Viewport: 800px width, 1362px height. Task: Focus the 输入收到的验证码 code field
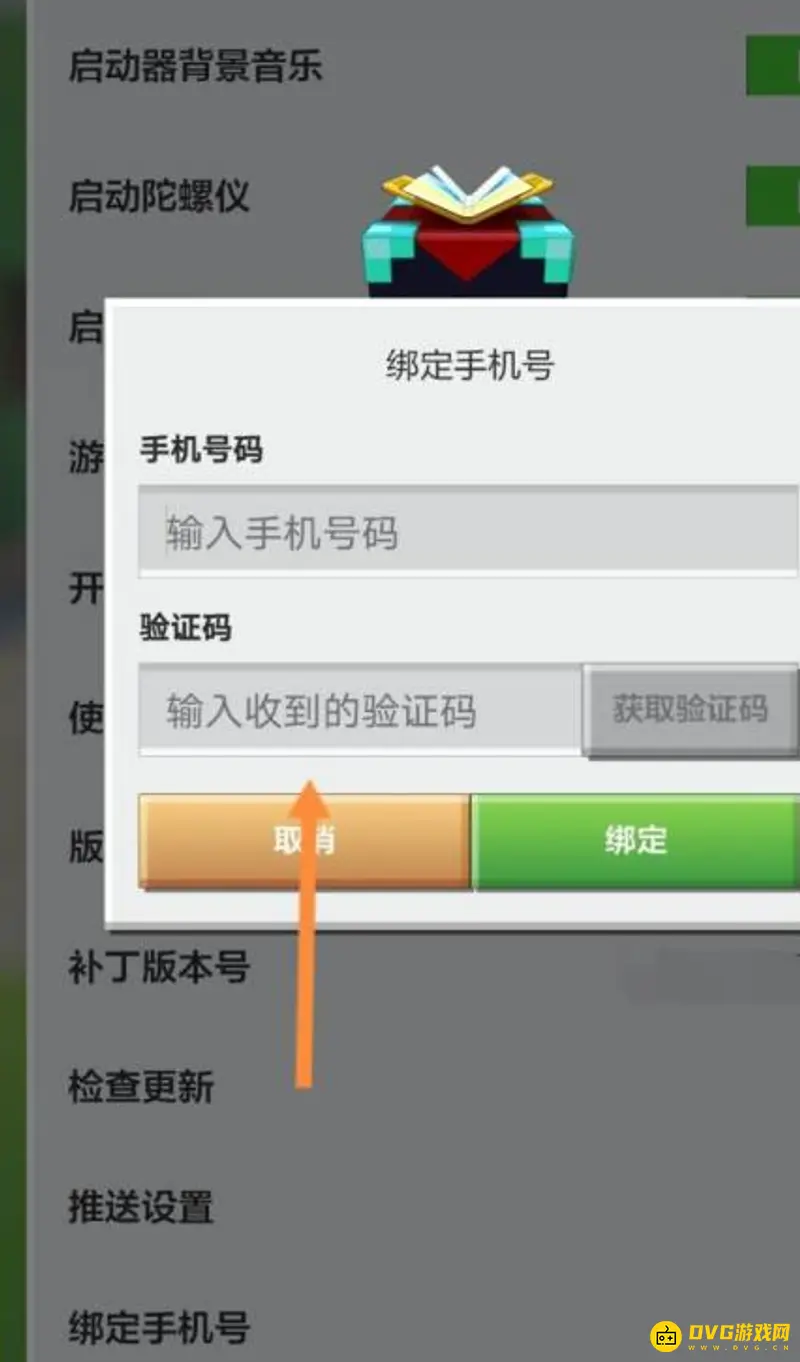point(360,711)
